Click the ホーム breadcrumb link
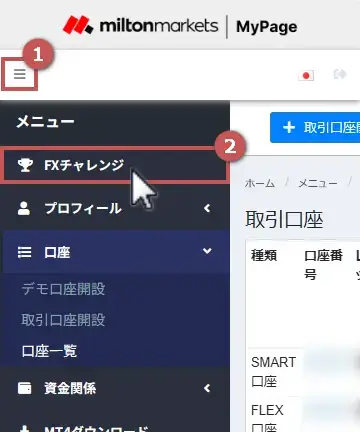Image resolution: width=360 pixels, height=432 pixels. point(260,183)
